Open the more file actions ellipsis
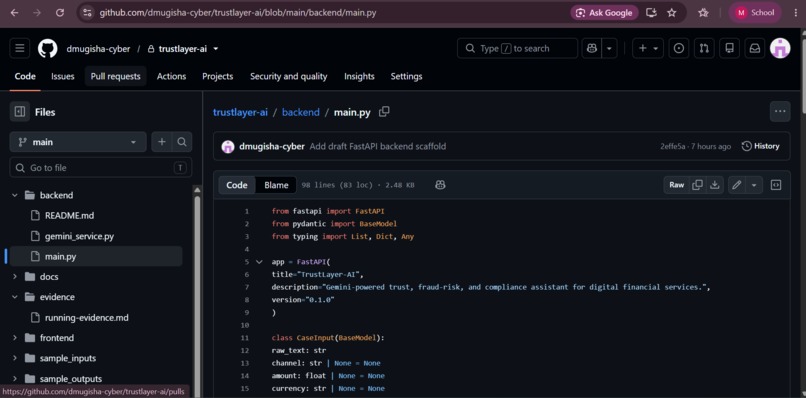Image resolution: width=806 pixels, height=398 pixels. pos(780,112)
